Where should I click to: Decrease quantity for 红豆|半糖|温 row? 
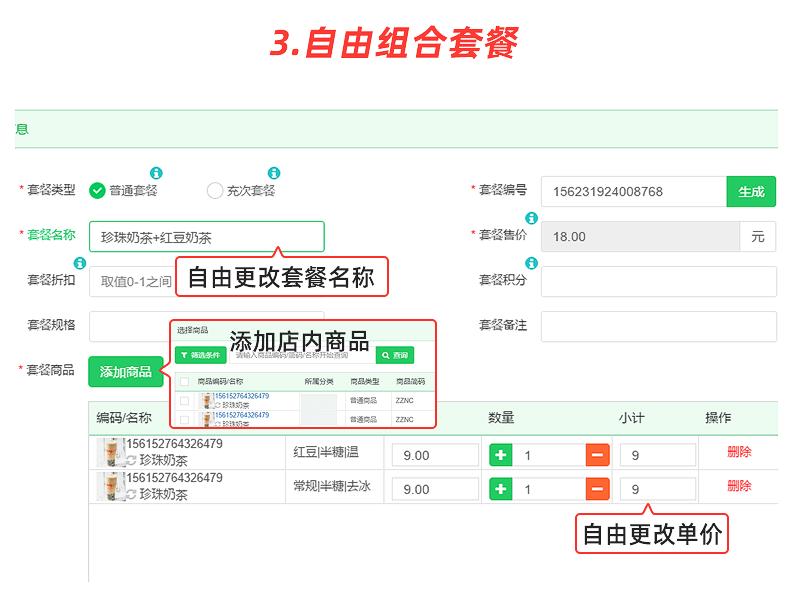tap(597, 455)
